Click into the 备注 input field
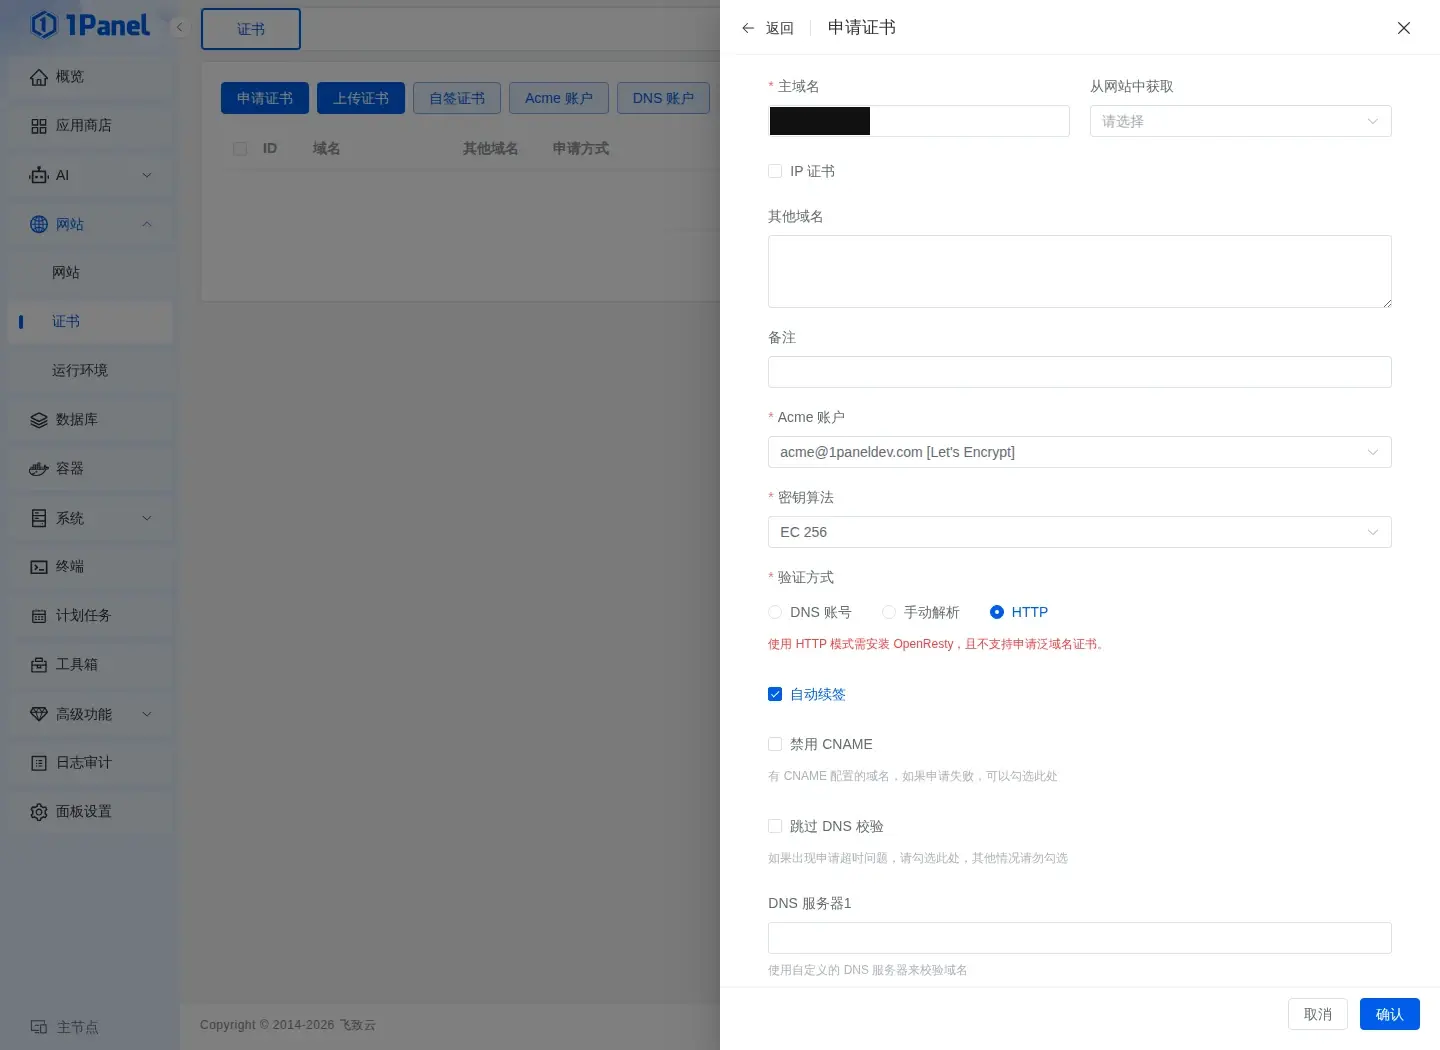Viewport: 1440px width, 1050px height. 1080,372
